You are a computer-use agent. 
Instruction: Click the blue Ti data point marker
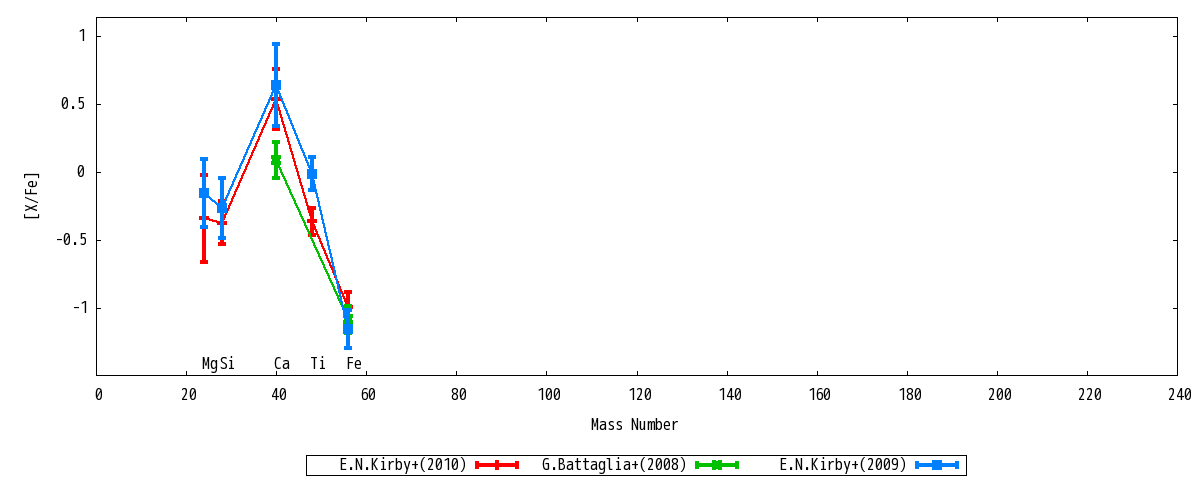click(312, 174)
